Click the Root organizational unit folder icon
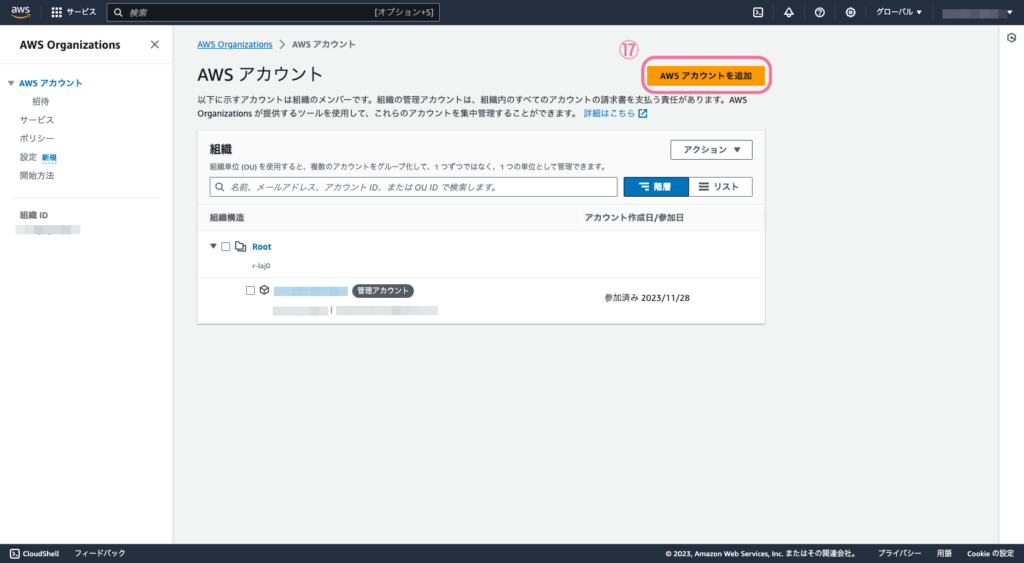1024x563 pixels. 240,246
